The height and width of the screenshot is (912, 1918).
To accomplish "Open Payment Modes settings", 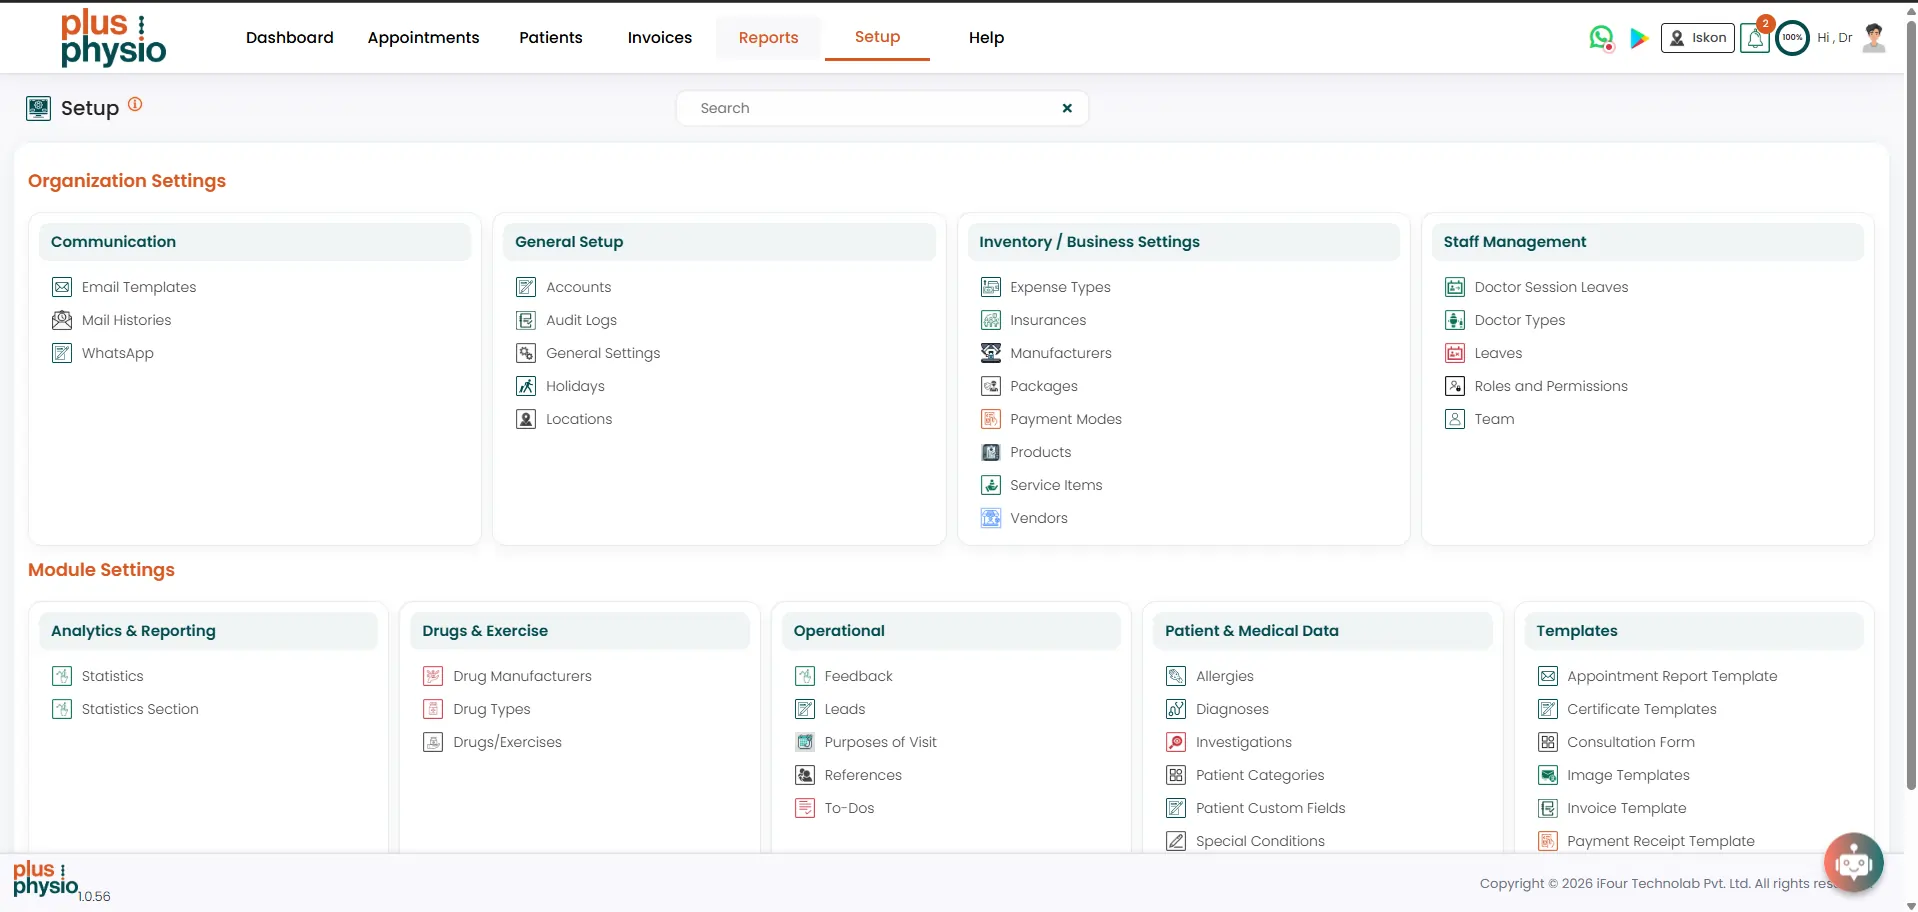I will (1065, 419).
